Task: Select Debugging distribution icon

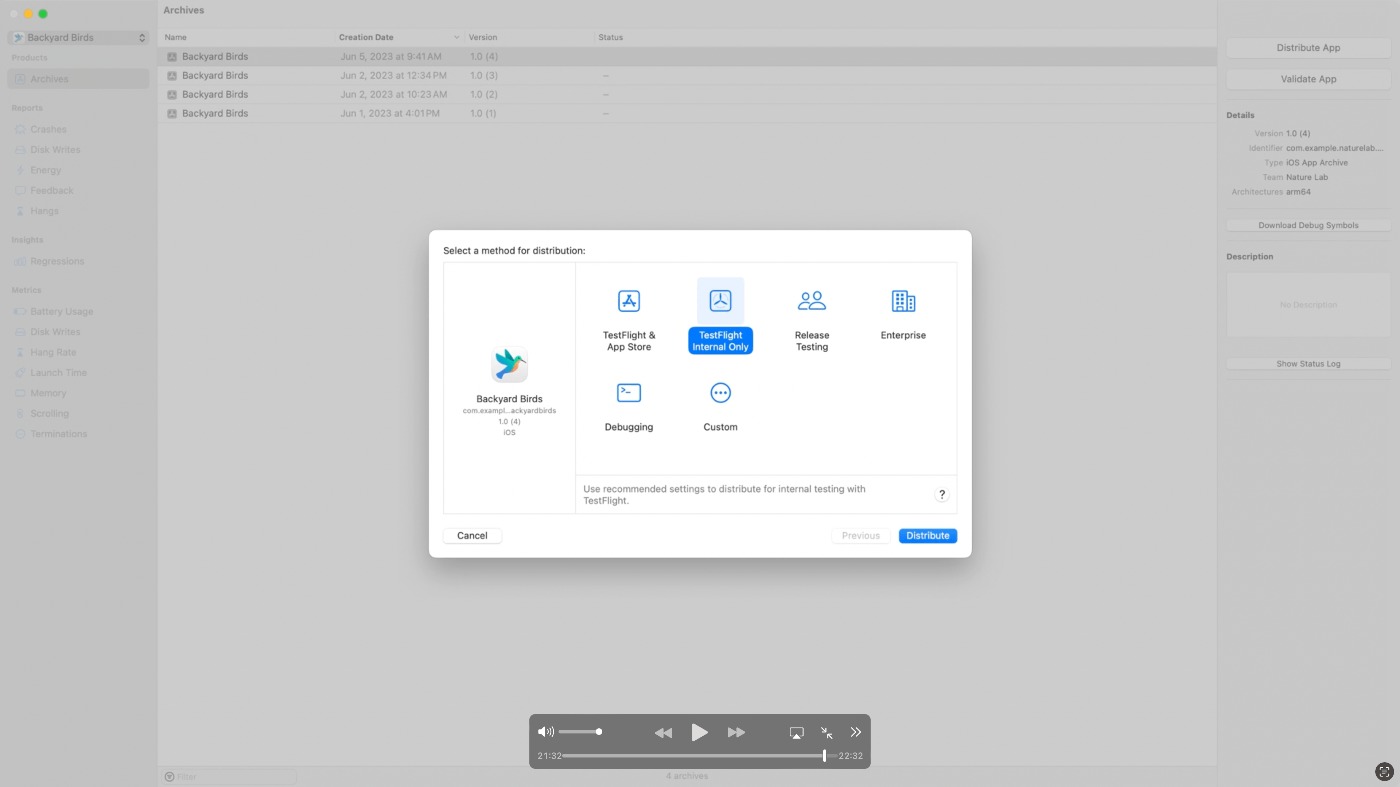Action: (629, 393)
